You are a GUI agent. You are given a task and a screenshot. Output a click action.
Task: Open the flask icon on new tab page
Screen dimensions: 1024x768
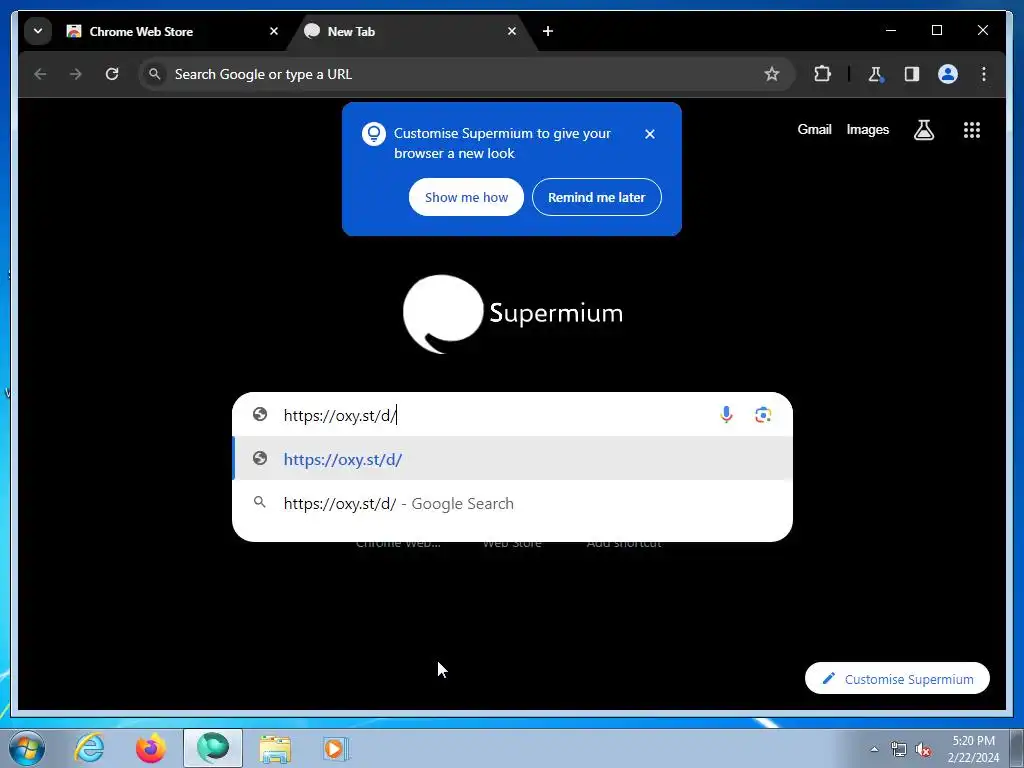[x=923, y=130]
